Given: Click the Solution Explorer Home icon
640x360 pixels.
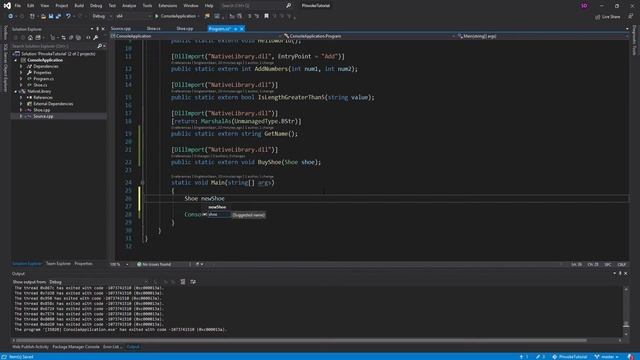Looking at the screenshot, I should pyautogui.click(x=30, y=38).
